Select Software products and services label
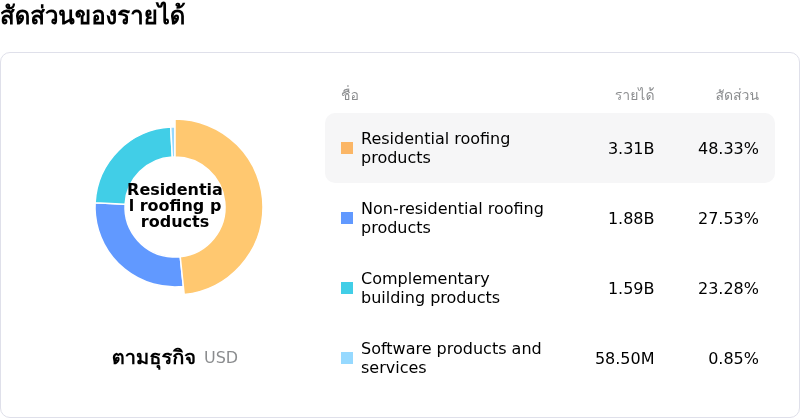The width and height of the screenshot is (800, 418). [451, 358]
